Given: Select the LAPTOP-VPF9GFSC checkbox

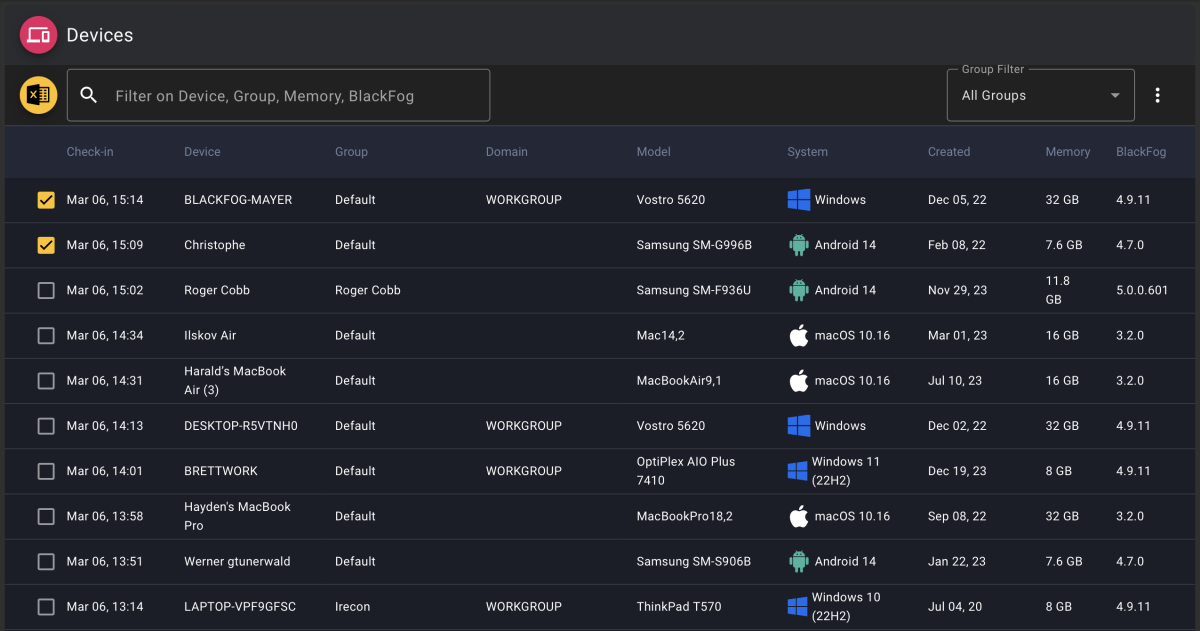Looking at the screenshot, I should 46,606.
